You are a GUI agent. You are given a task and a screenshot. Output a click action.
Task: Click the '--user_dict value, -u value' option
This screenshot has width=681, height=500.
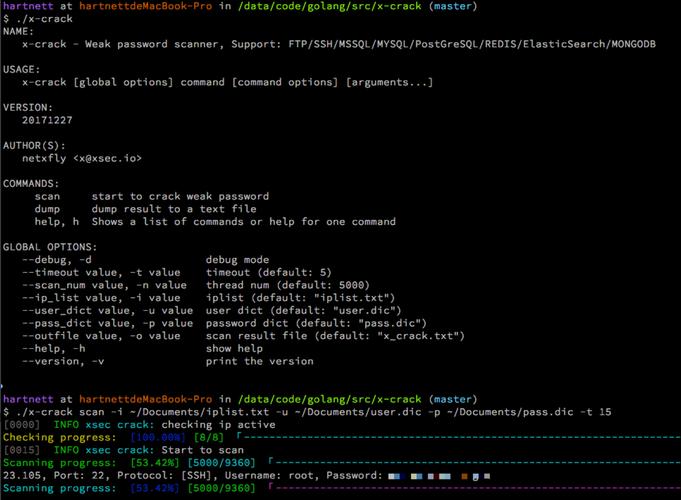(x=108, y=311)
